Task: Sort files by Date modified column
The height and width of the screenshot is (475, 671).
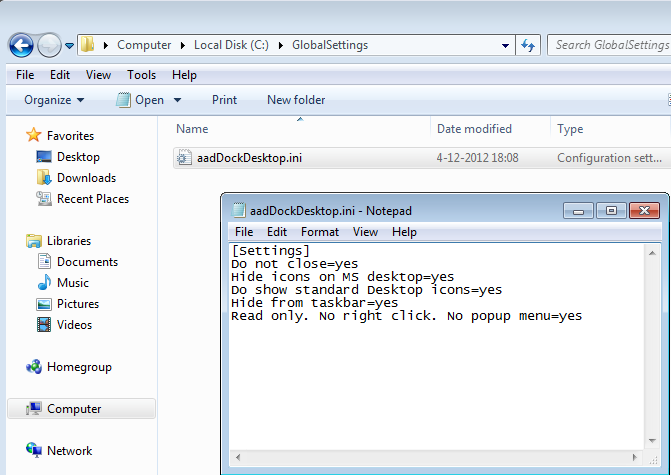Action: point(474,129)
